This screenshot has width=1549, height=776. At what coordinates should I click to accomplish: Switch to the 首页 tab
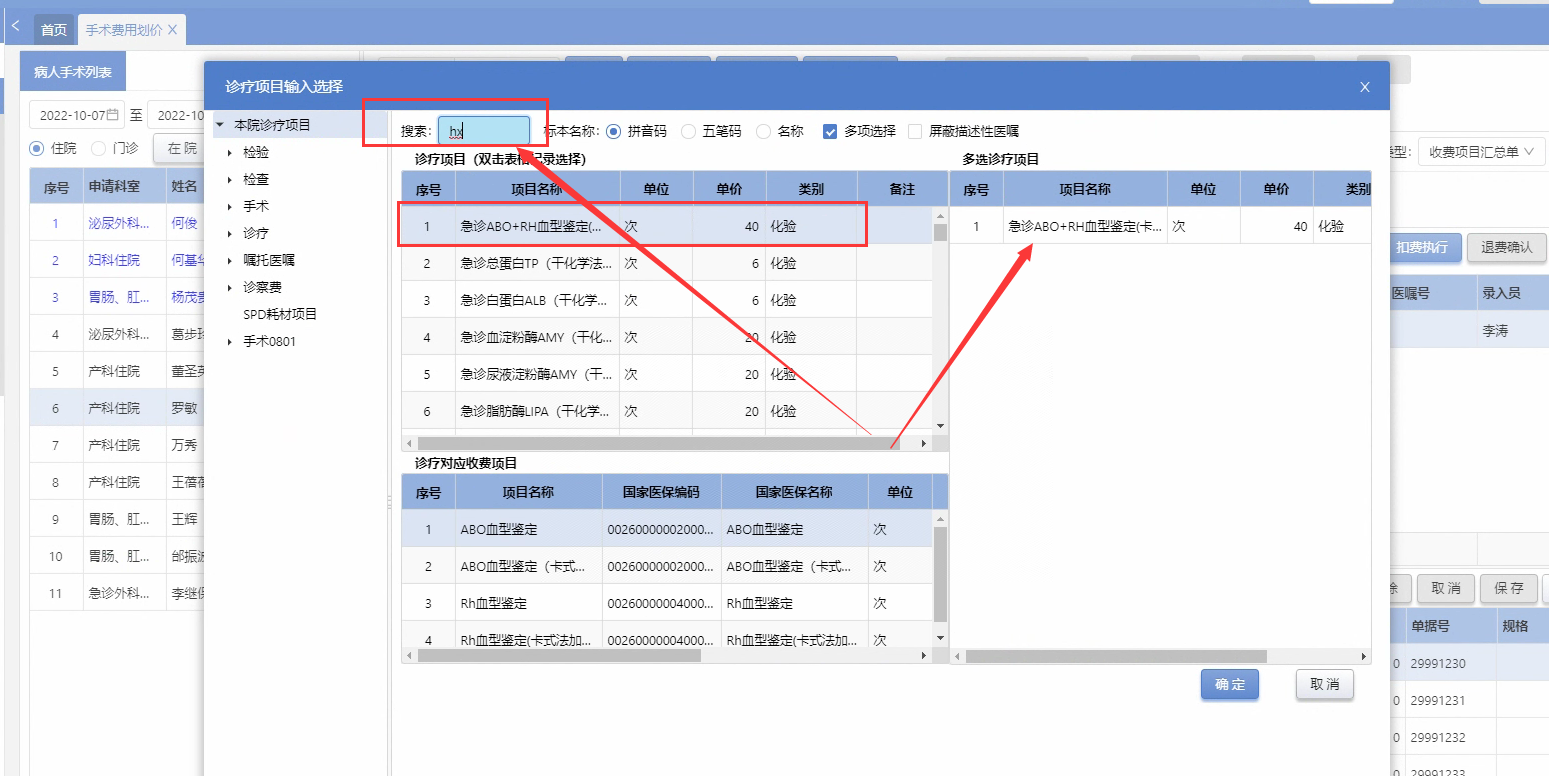pos(54,30)
